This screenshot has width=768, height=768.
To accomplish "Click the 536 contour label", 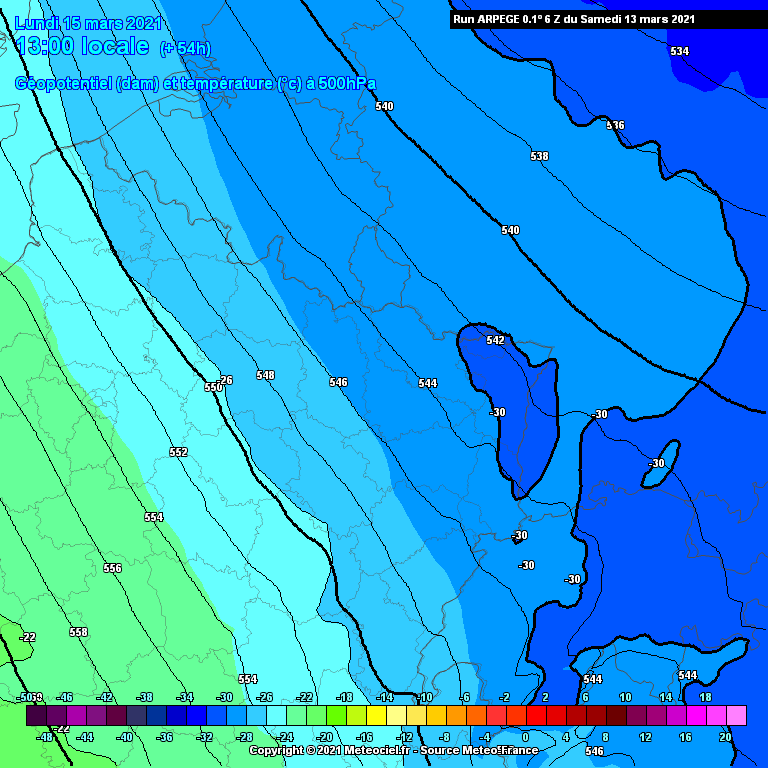I will tap(615, 125).
